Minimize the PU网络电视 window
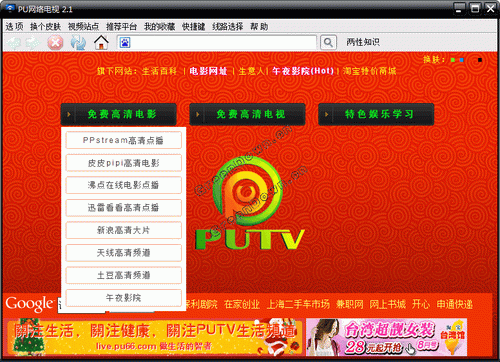 click(x=460, y=9)
